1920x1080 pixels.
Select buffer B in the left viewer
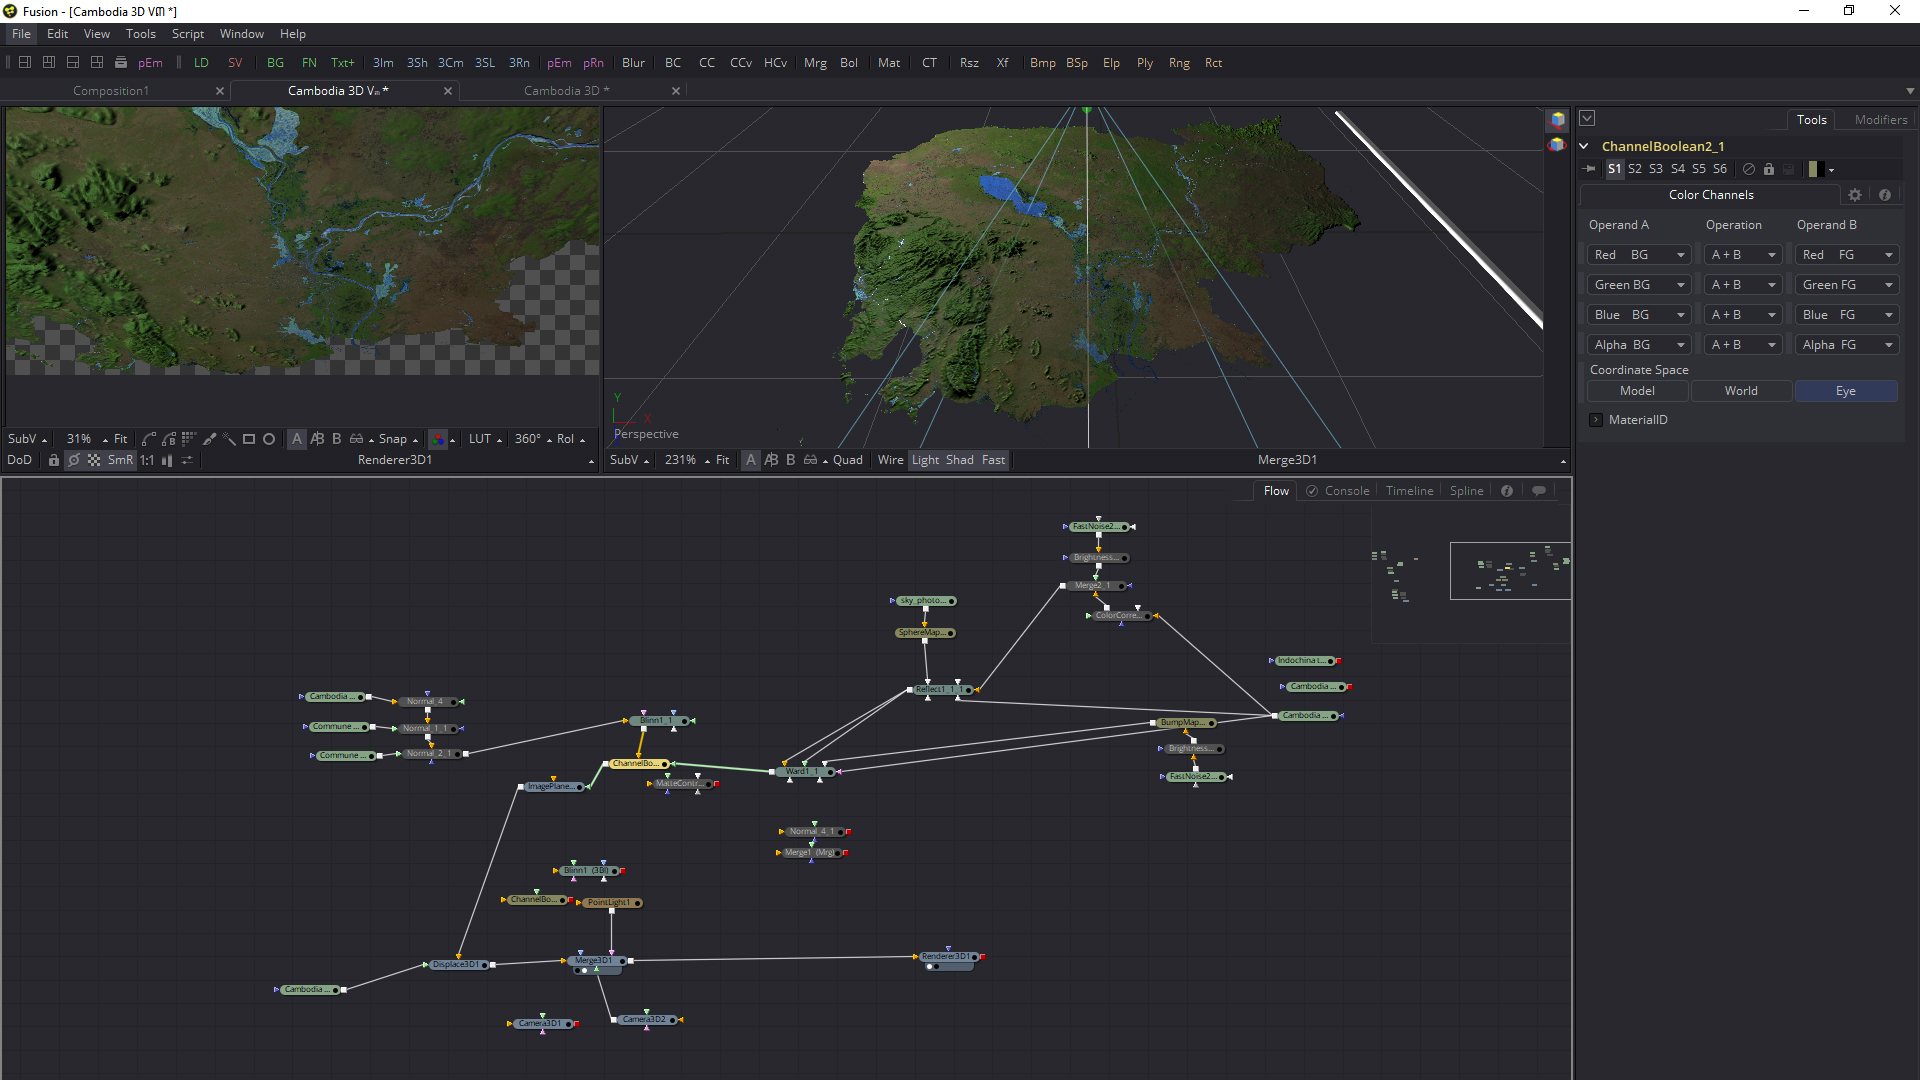[337, 439]
